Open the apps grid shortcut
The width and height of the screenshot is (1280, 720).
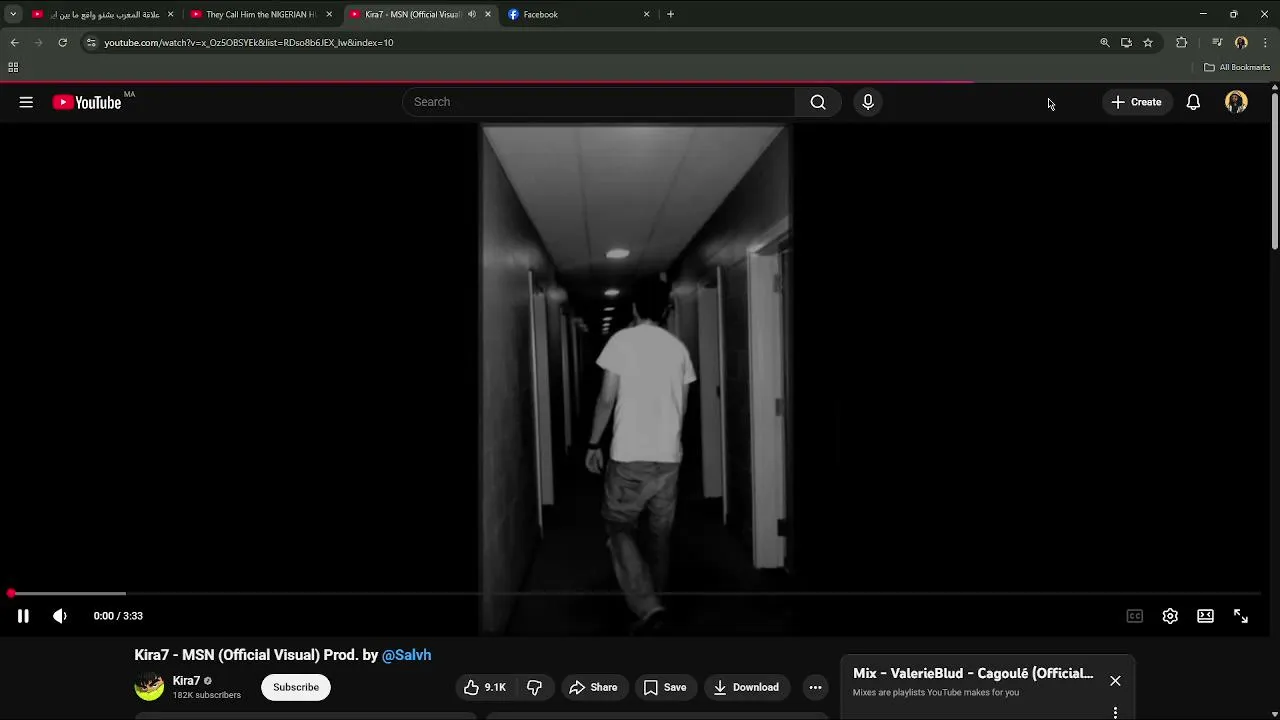pos(13,67)
